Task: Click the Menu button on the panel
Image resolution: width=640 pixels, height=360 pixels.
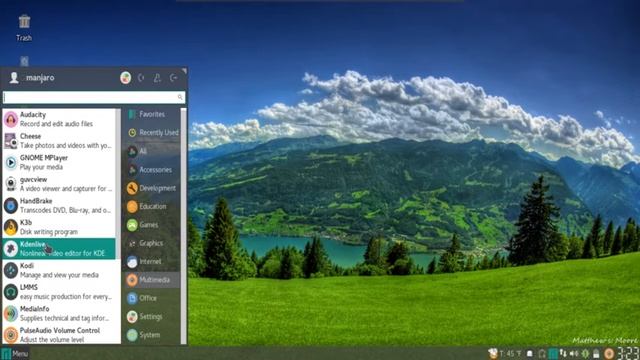Action: [15, 353]
